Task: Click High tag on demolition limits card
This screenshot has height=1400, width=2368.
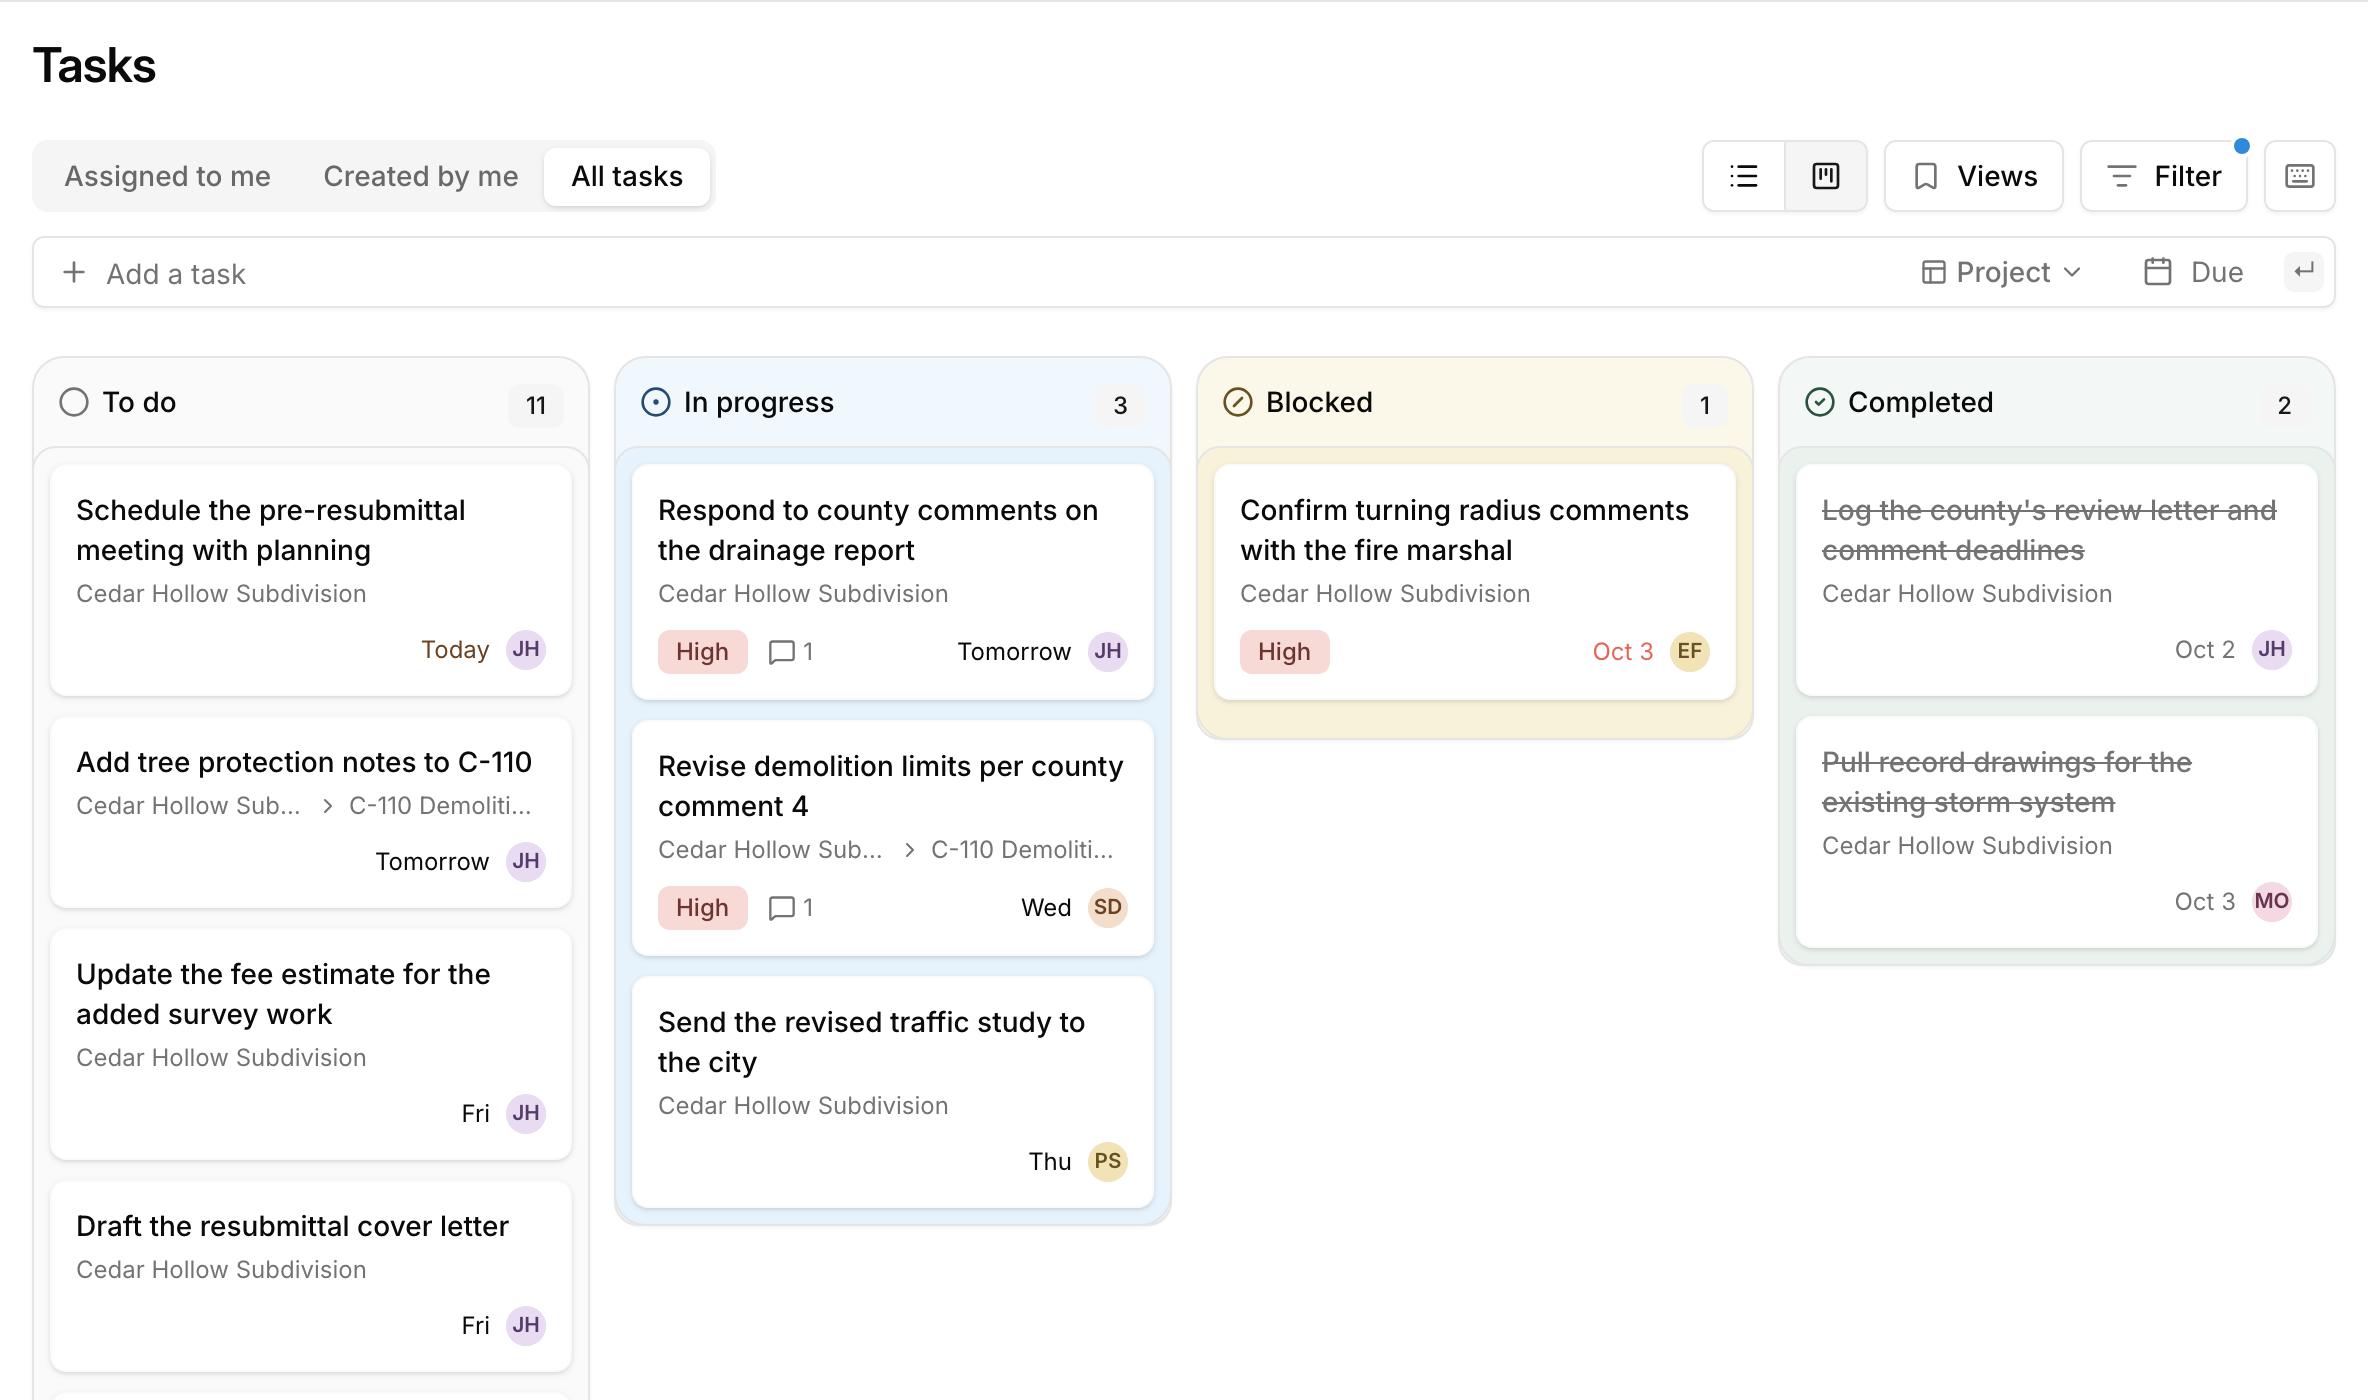Action: (x=702, y=908)
